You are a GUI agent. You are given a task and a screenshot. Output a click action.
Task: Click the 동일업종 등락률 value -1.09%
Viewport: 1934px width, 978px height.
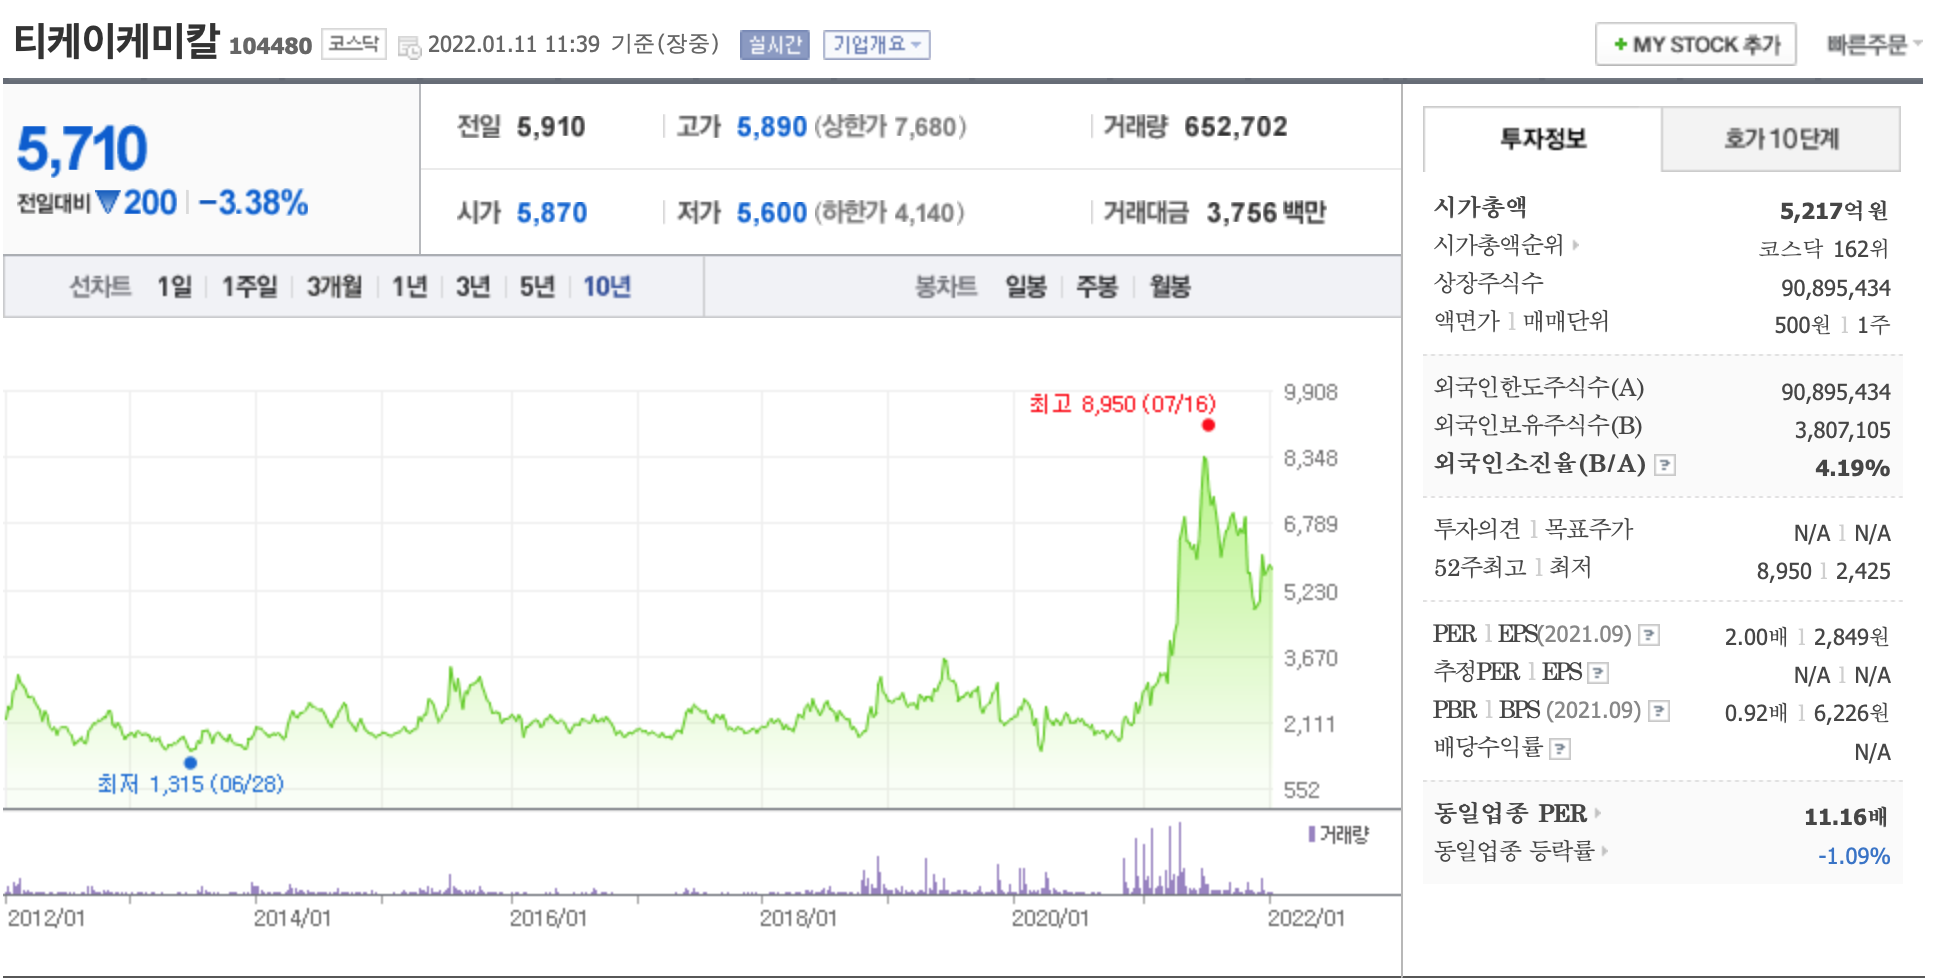pos(1854,856)
